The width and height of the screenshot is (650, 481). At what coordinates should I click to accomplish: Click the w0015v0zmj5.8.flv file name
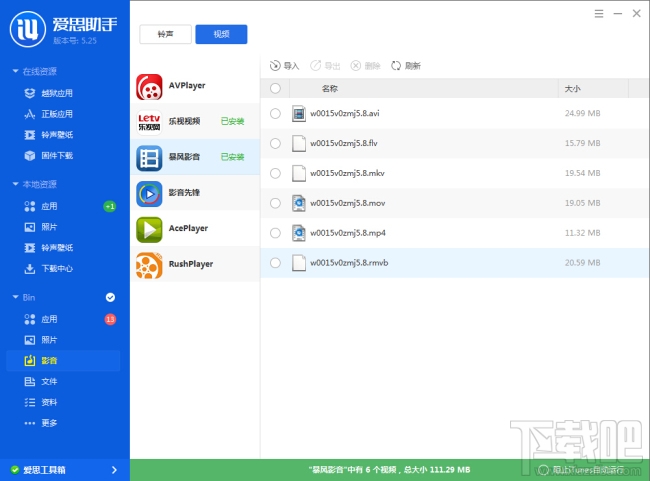pos(344,143)
